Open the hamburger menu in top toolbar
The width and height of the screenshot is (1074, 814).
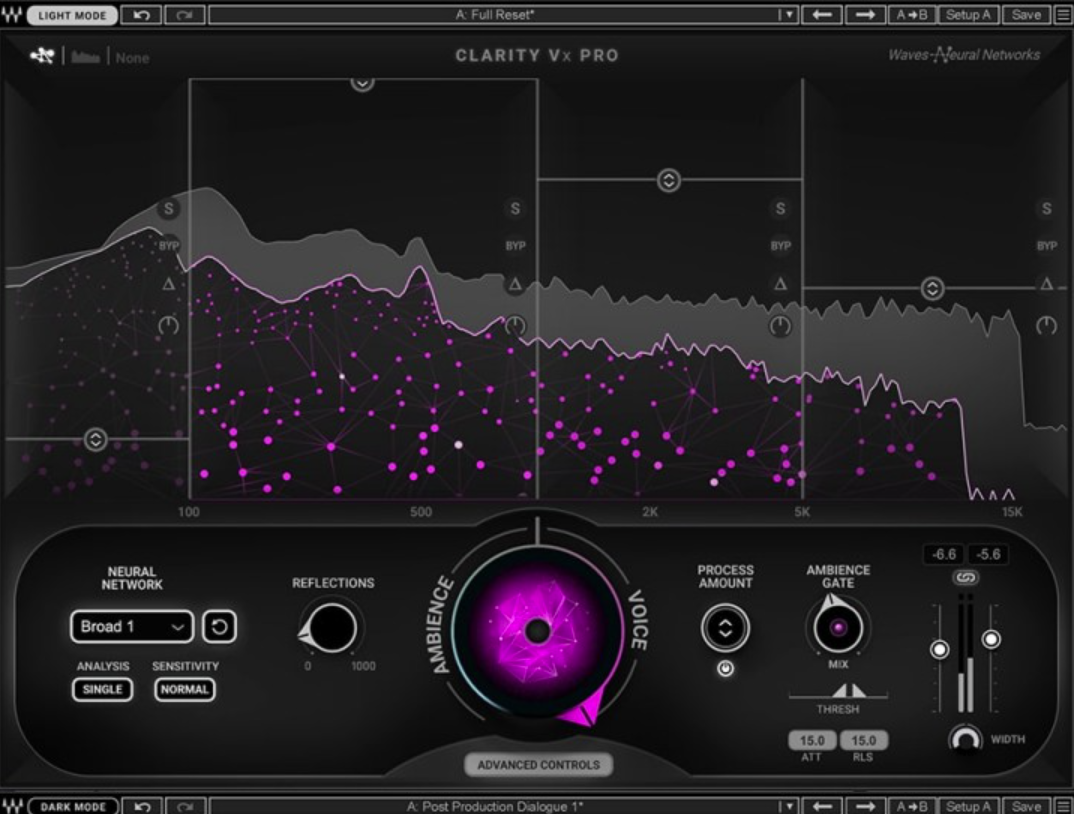pyautogui.click(x=1063, y=15)
